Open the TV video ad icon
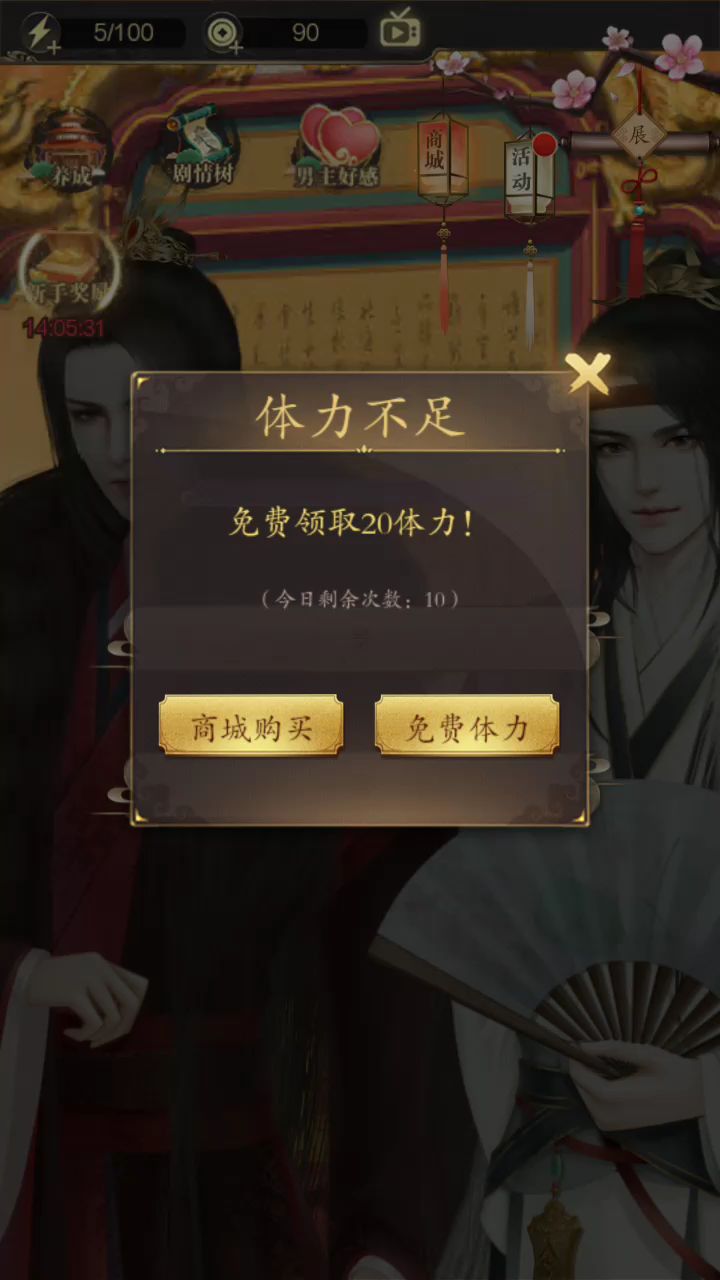 coord(400,29)
